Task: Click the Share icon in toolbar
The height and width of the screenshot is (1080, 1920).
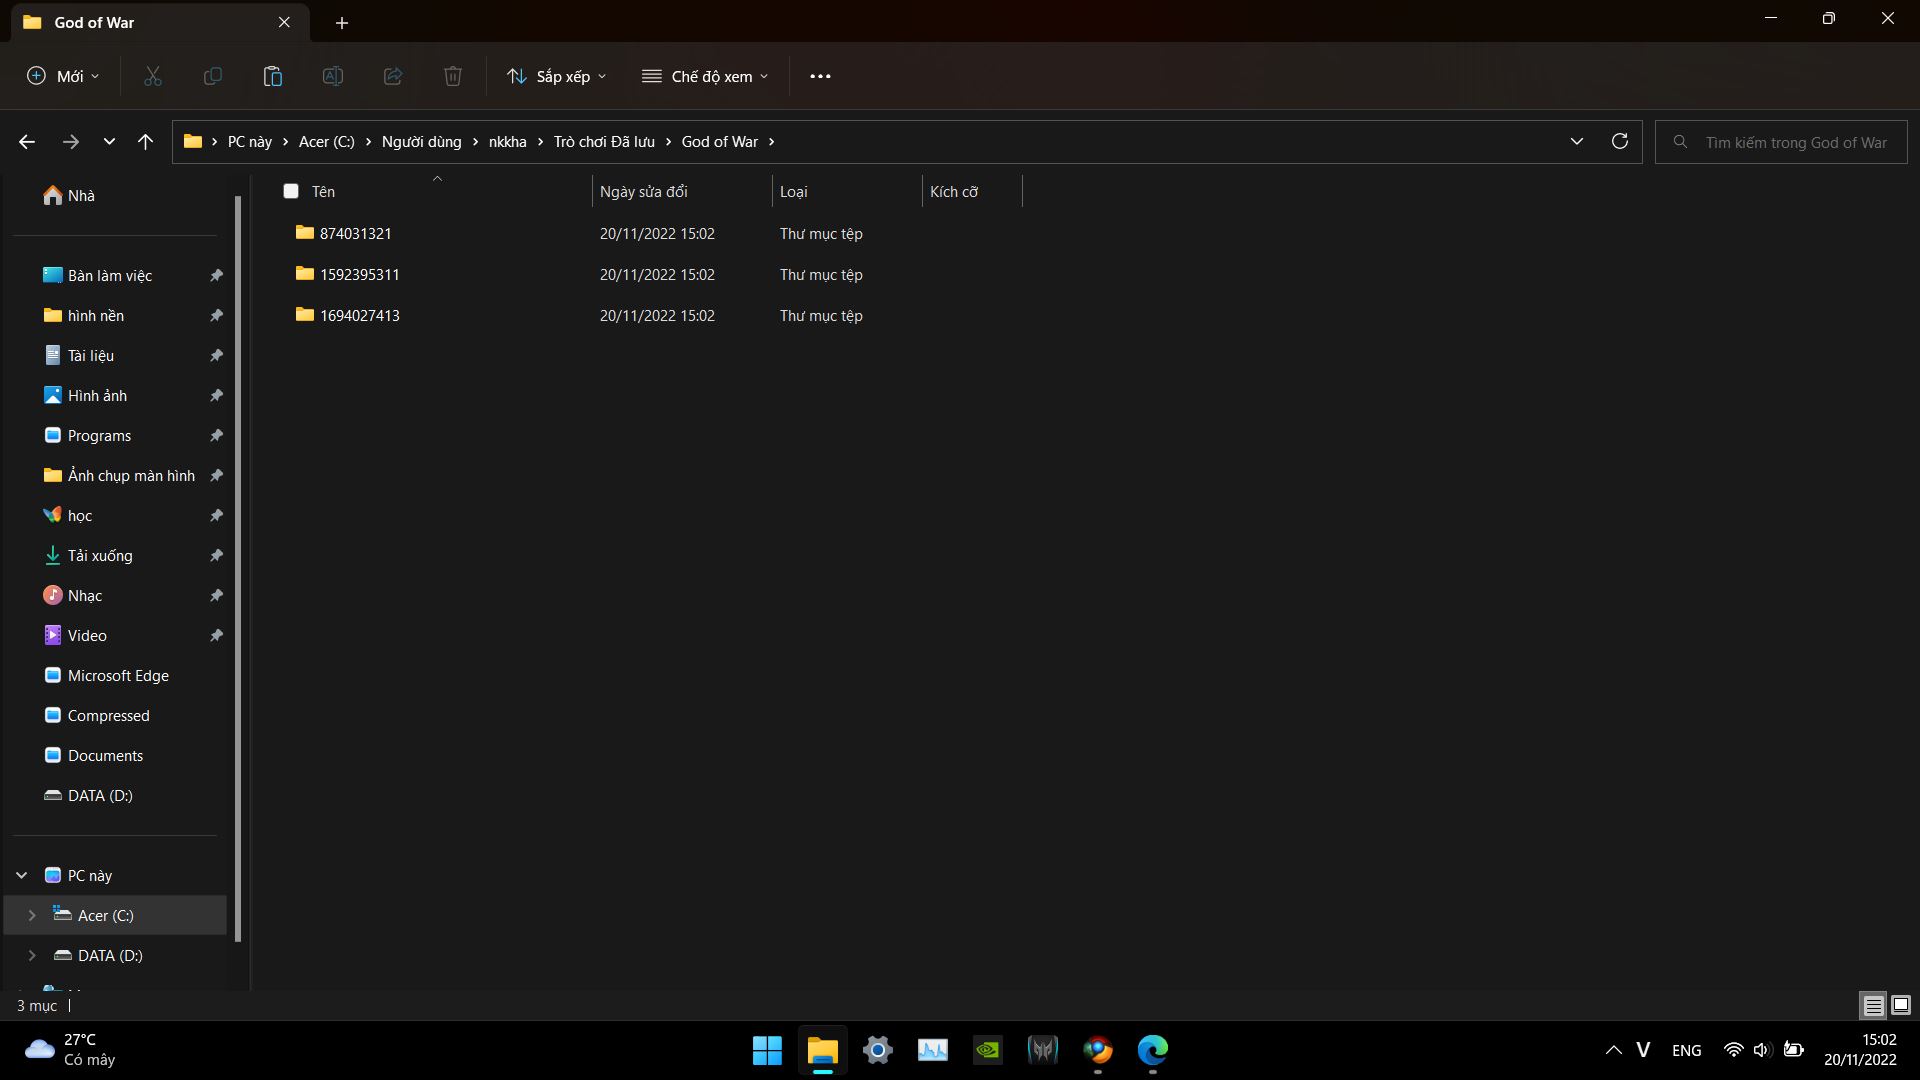Action: click(393, 76)
